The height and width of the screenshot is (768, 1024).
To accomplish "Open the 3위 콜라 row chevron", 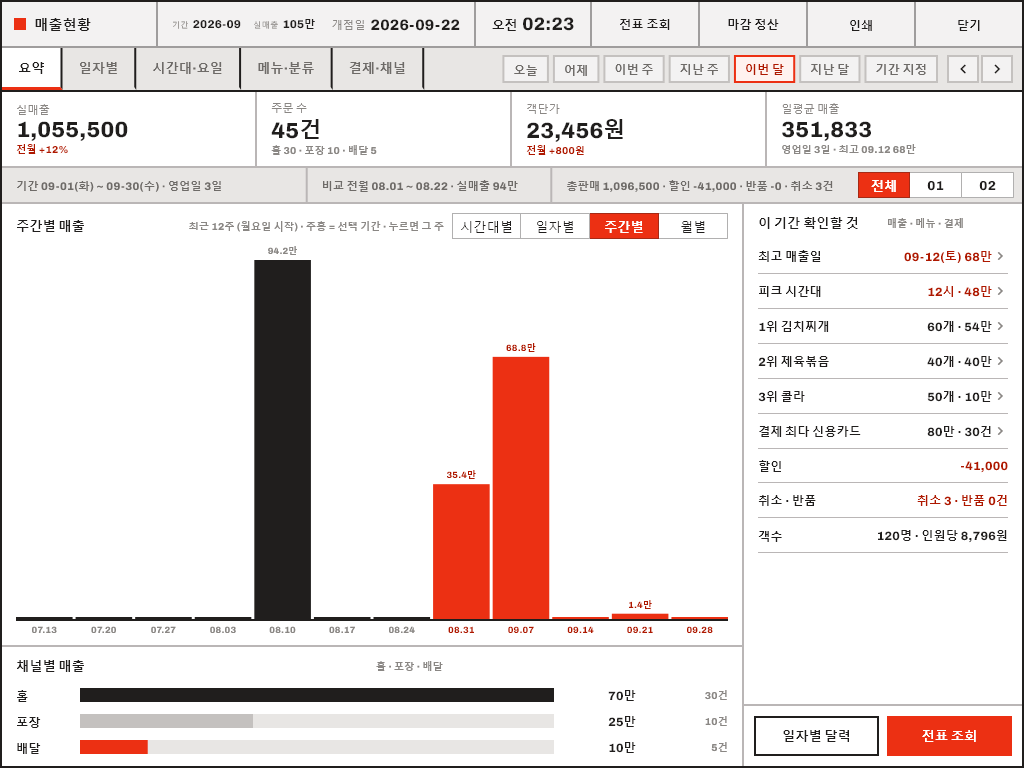I will click(x=1000, y=396).
